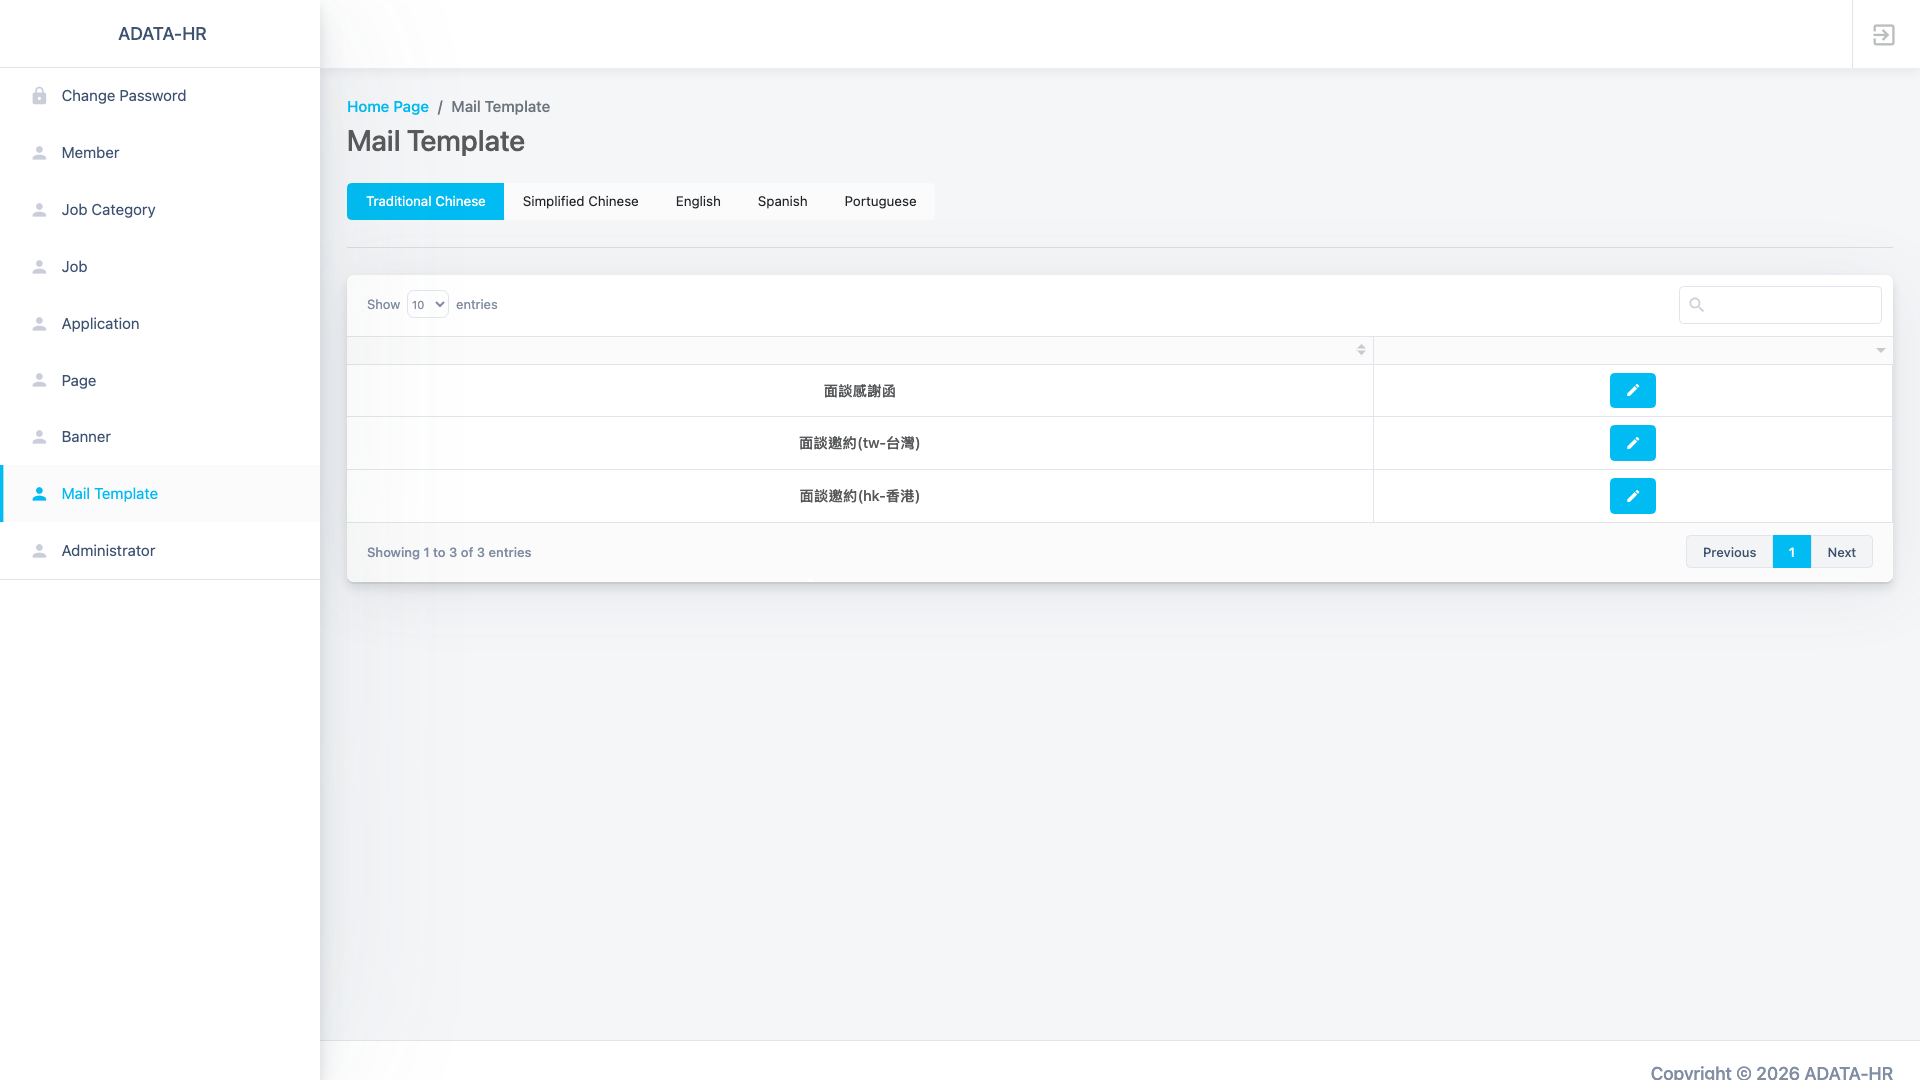Click the person icon next to Member
The width and height of the screenshot is (1920, 1080).
tap(39, 153)
